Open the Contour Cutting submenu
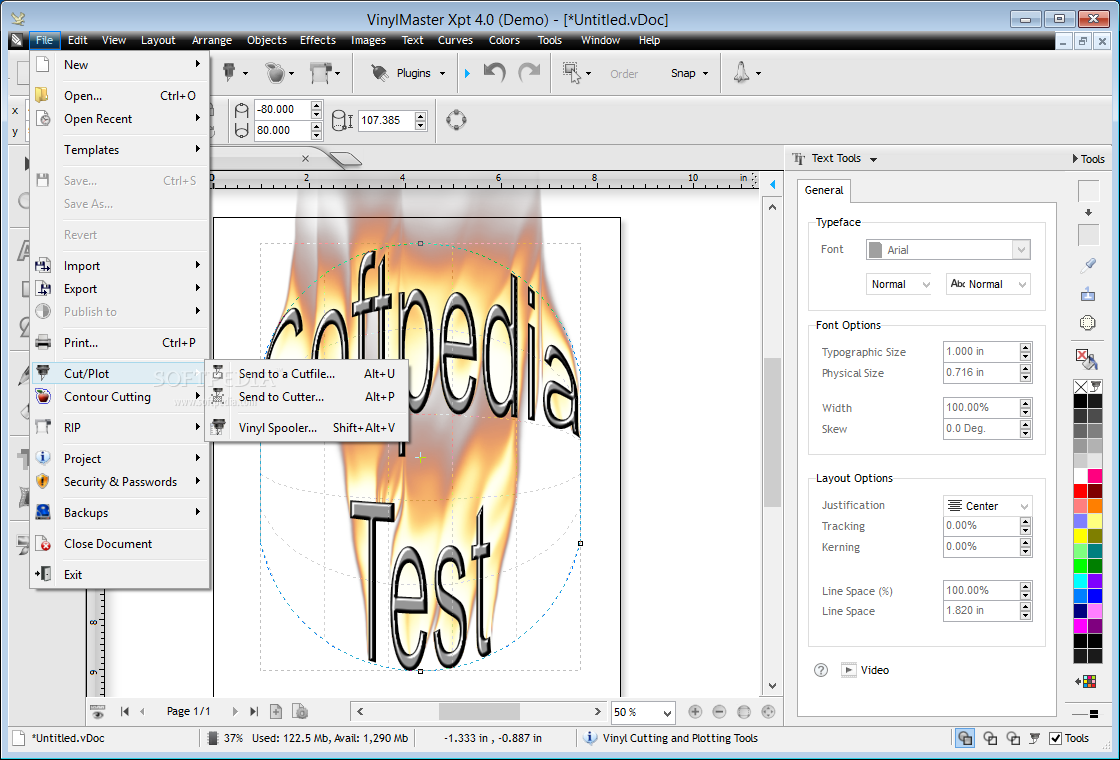1120x760 pixels. click(x=120, y=396)
